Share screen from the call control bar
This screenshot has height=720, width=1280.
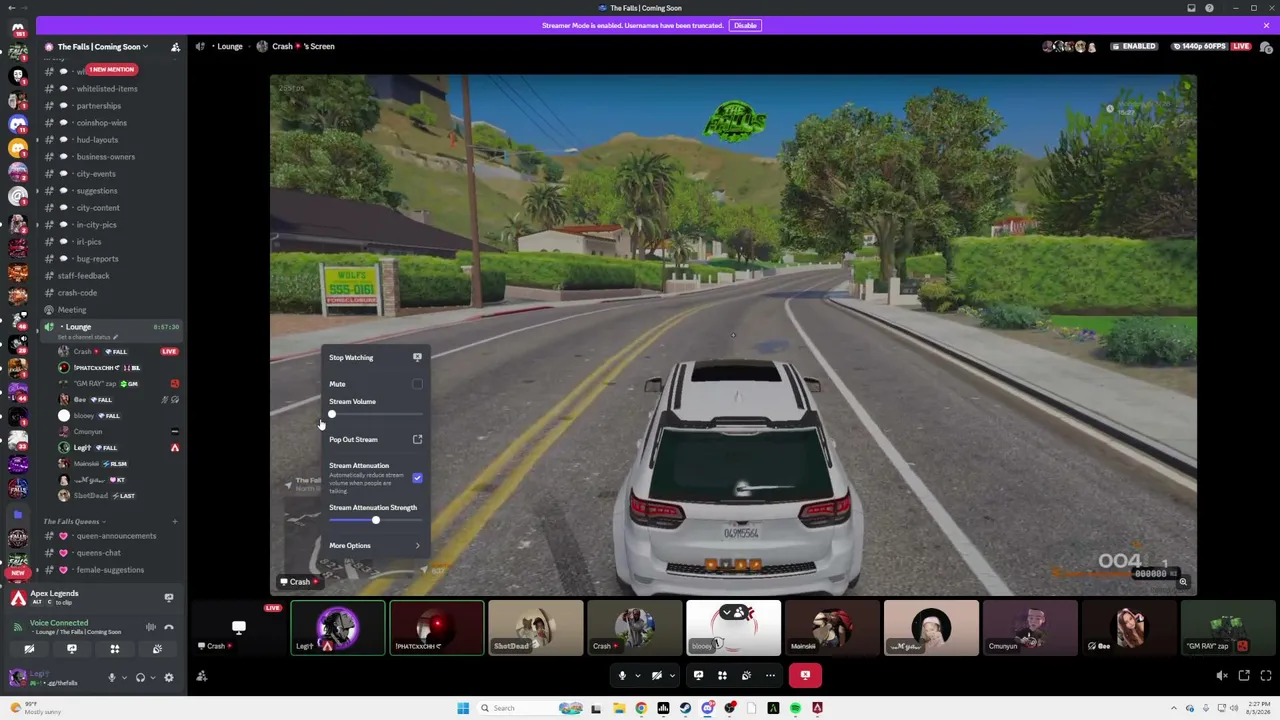[x=698, y=676]
